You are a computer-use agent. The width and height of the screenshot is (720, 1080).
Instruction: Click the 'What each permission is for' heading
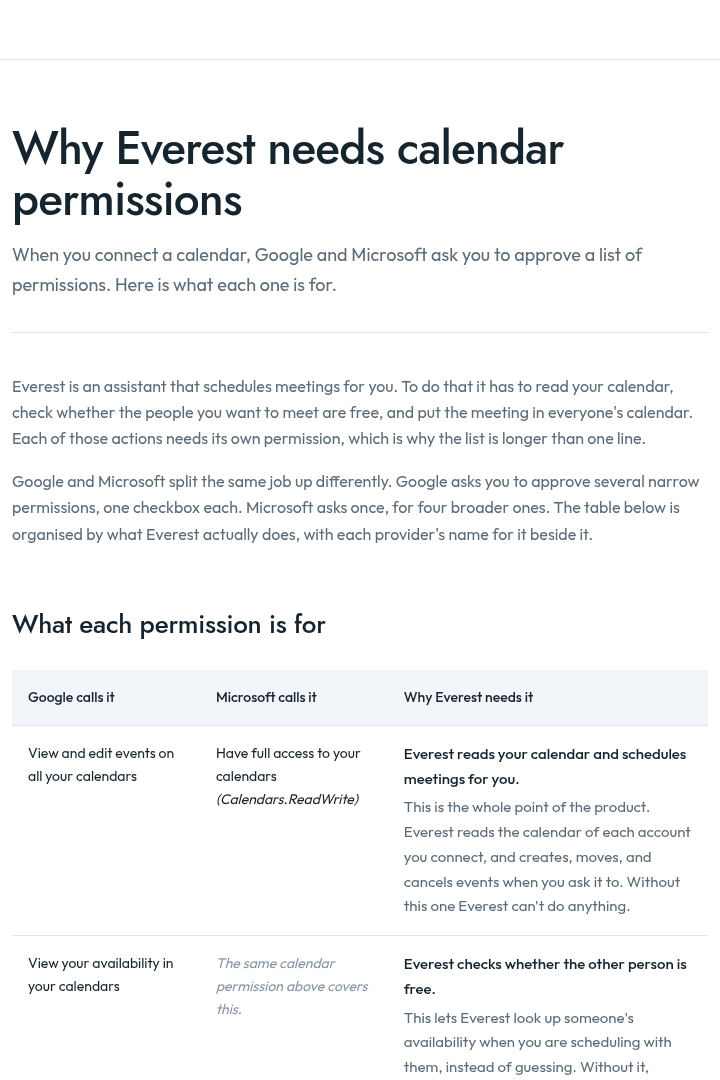click(169, 624)
